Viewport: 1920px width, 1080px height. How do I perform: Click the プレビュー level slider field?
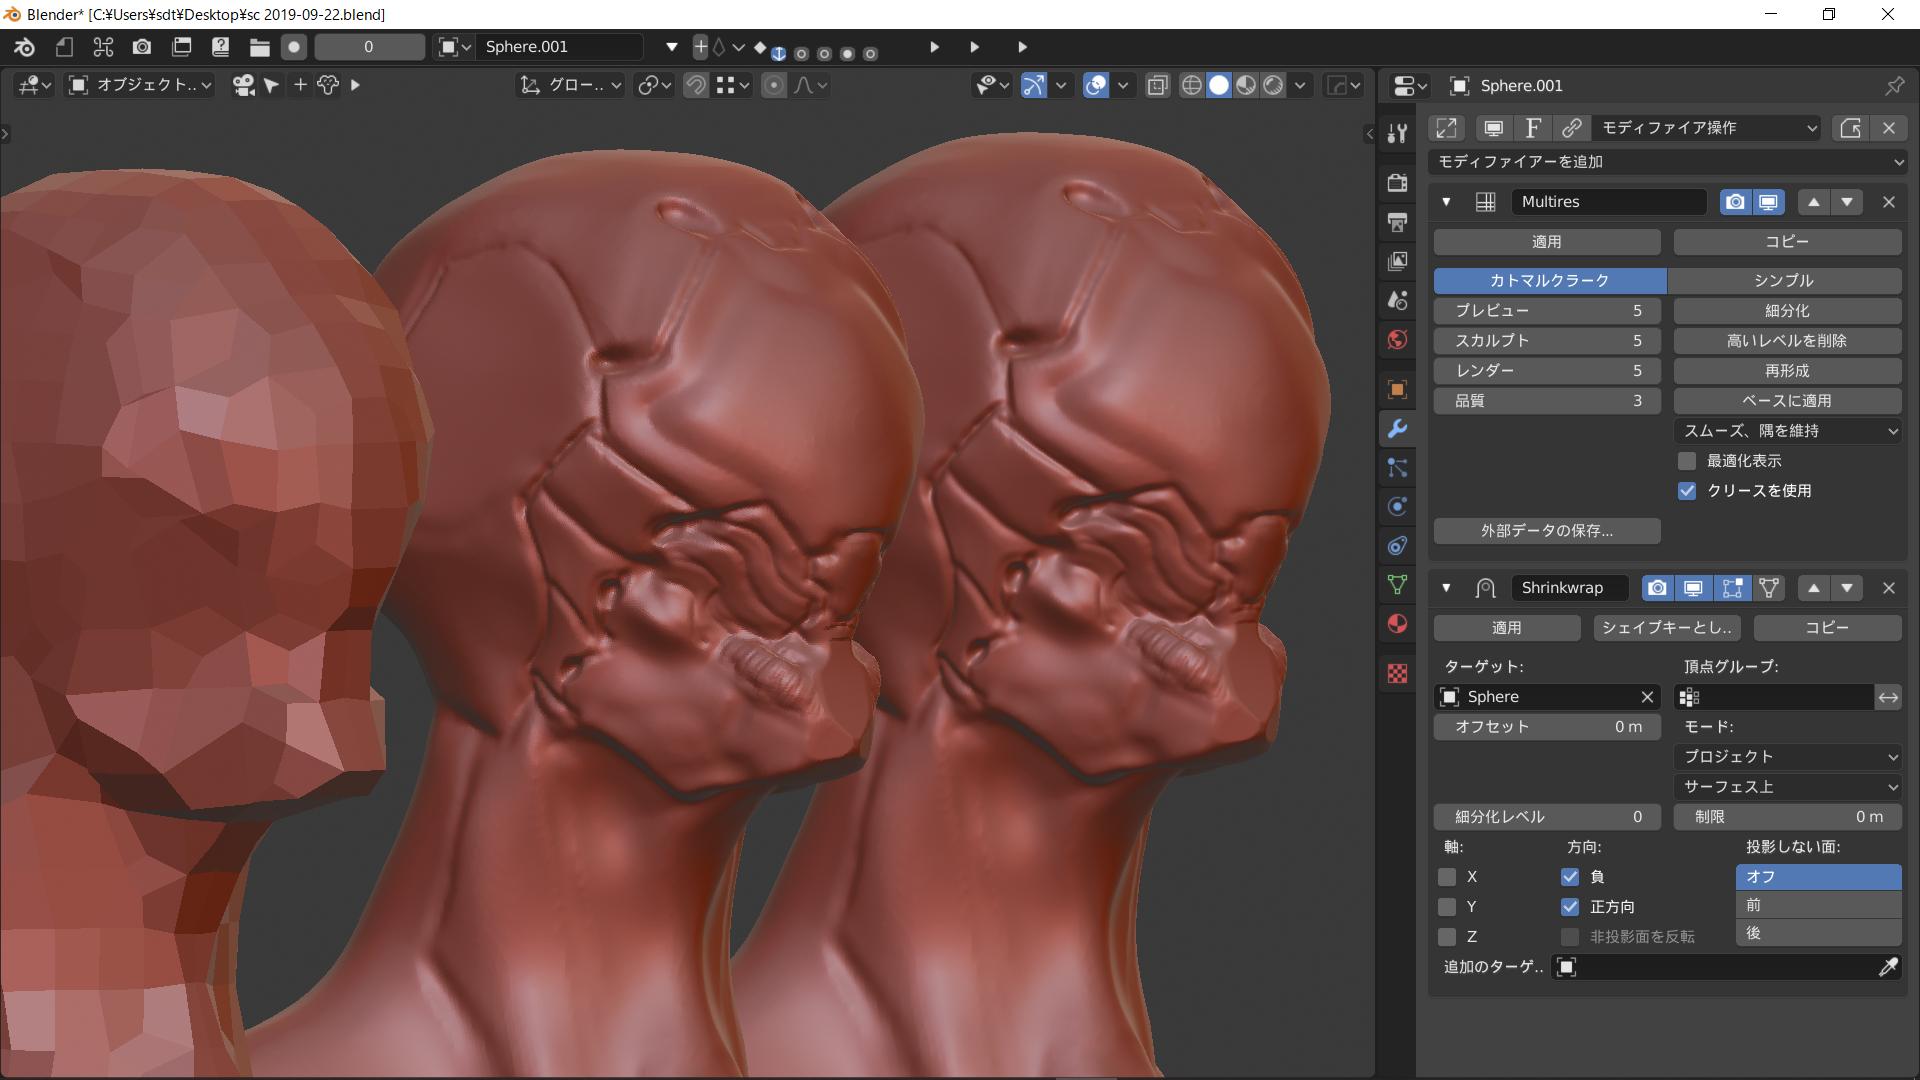pyautogui.click(x=1546, y=311)
